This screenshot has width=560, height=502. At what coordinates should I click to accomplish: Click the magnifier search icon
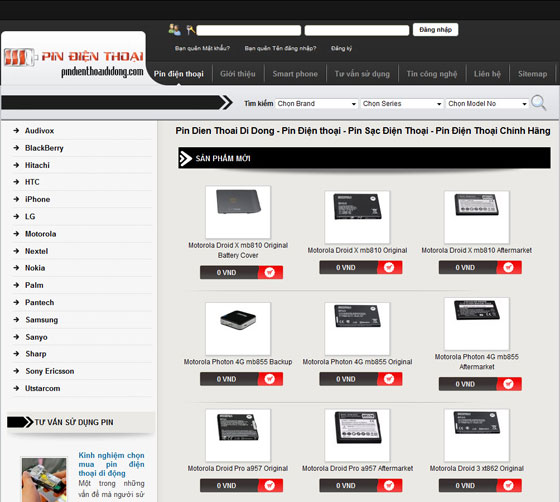pyautogui.click(x=538, y=103)
